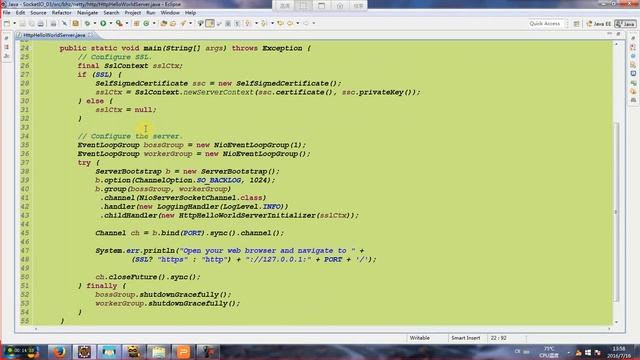Click the Debug bug icon
The width and height of the screenshot is (640, 360).
pyautogui.click(x=87, y=24)
